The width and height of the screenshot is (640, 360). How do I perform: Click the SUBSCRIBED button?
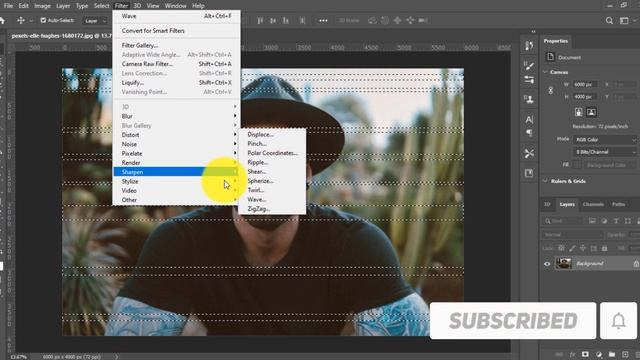[513, 321]
